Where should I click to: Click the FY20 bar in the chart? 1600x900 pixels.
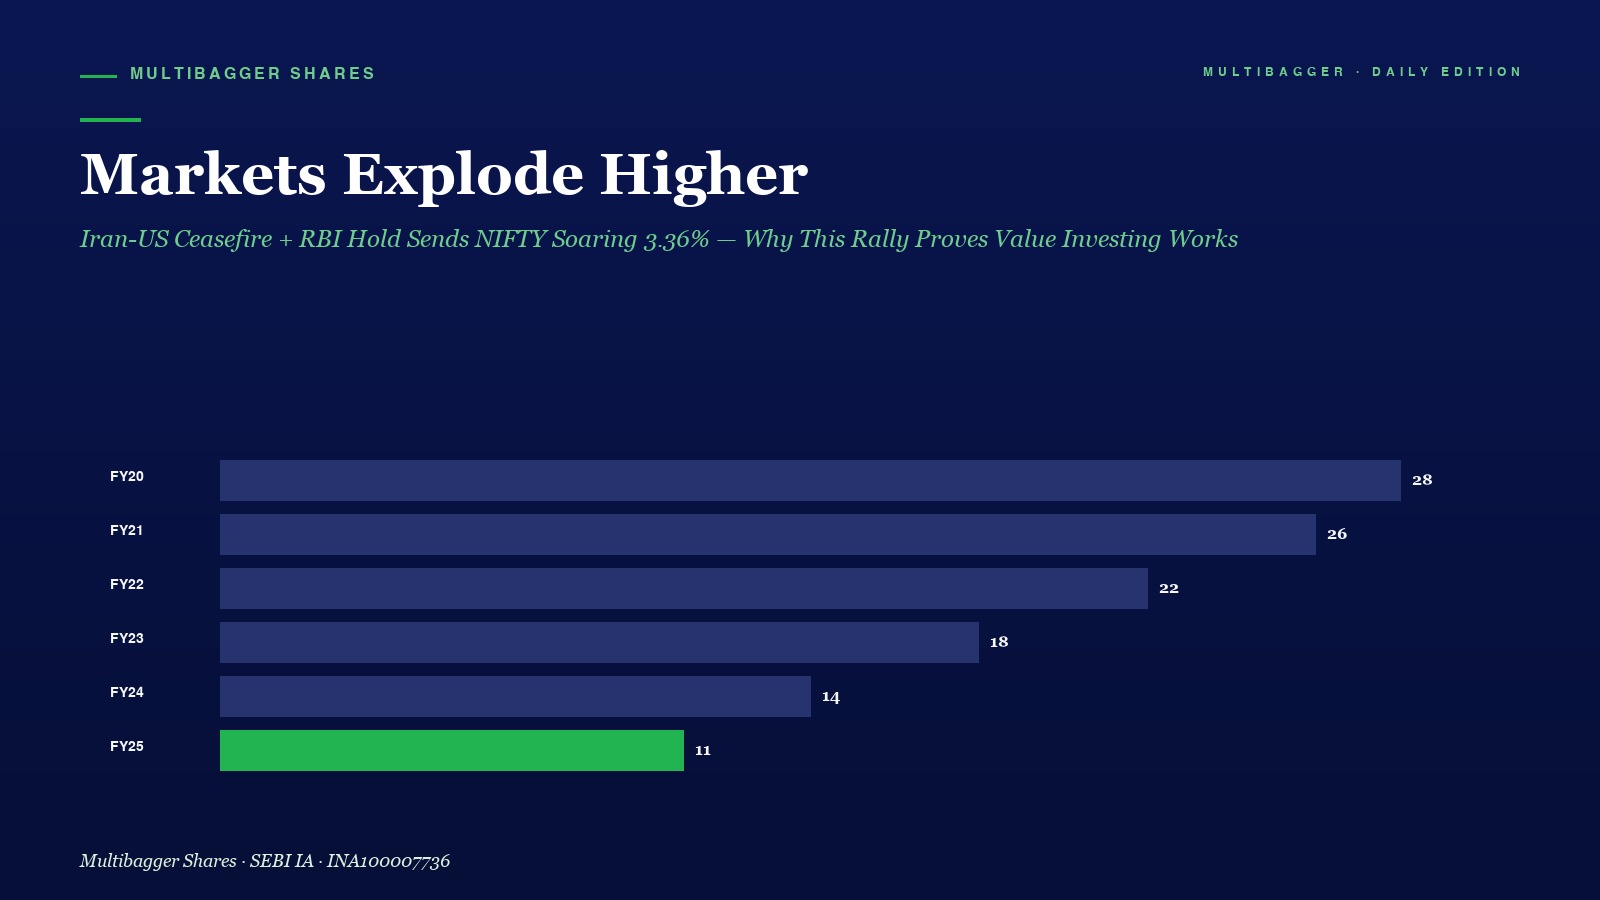click(810, 480)
